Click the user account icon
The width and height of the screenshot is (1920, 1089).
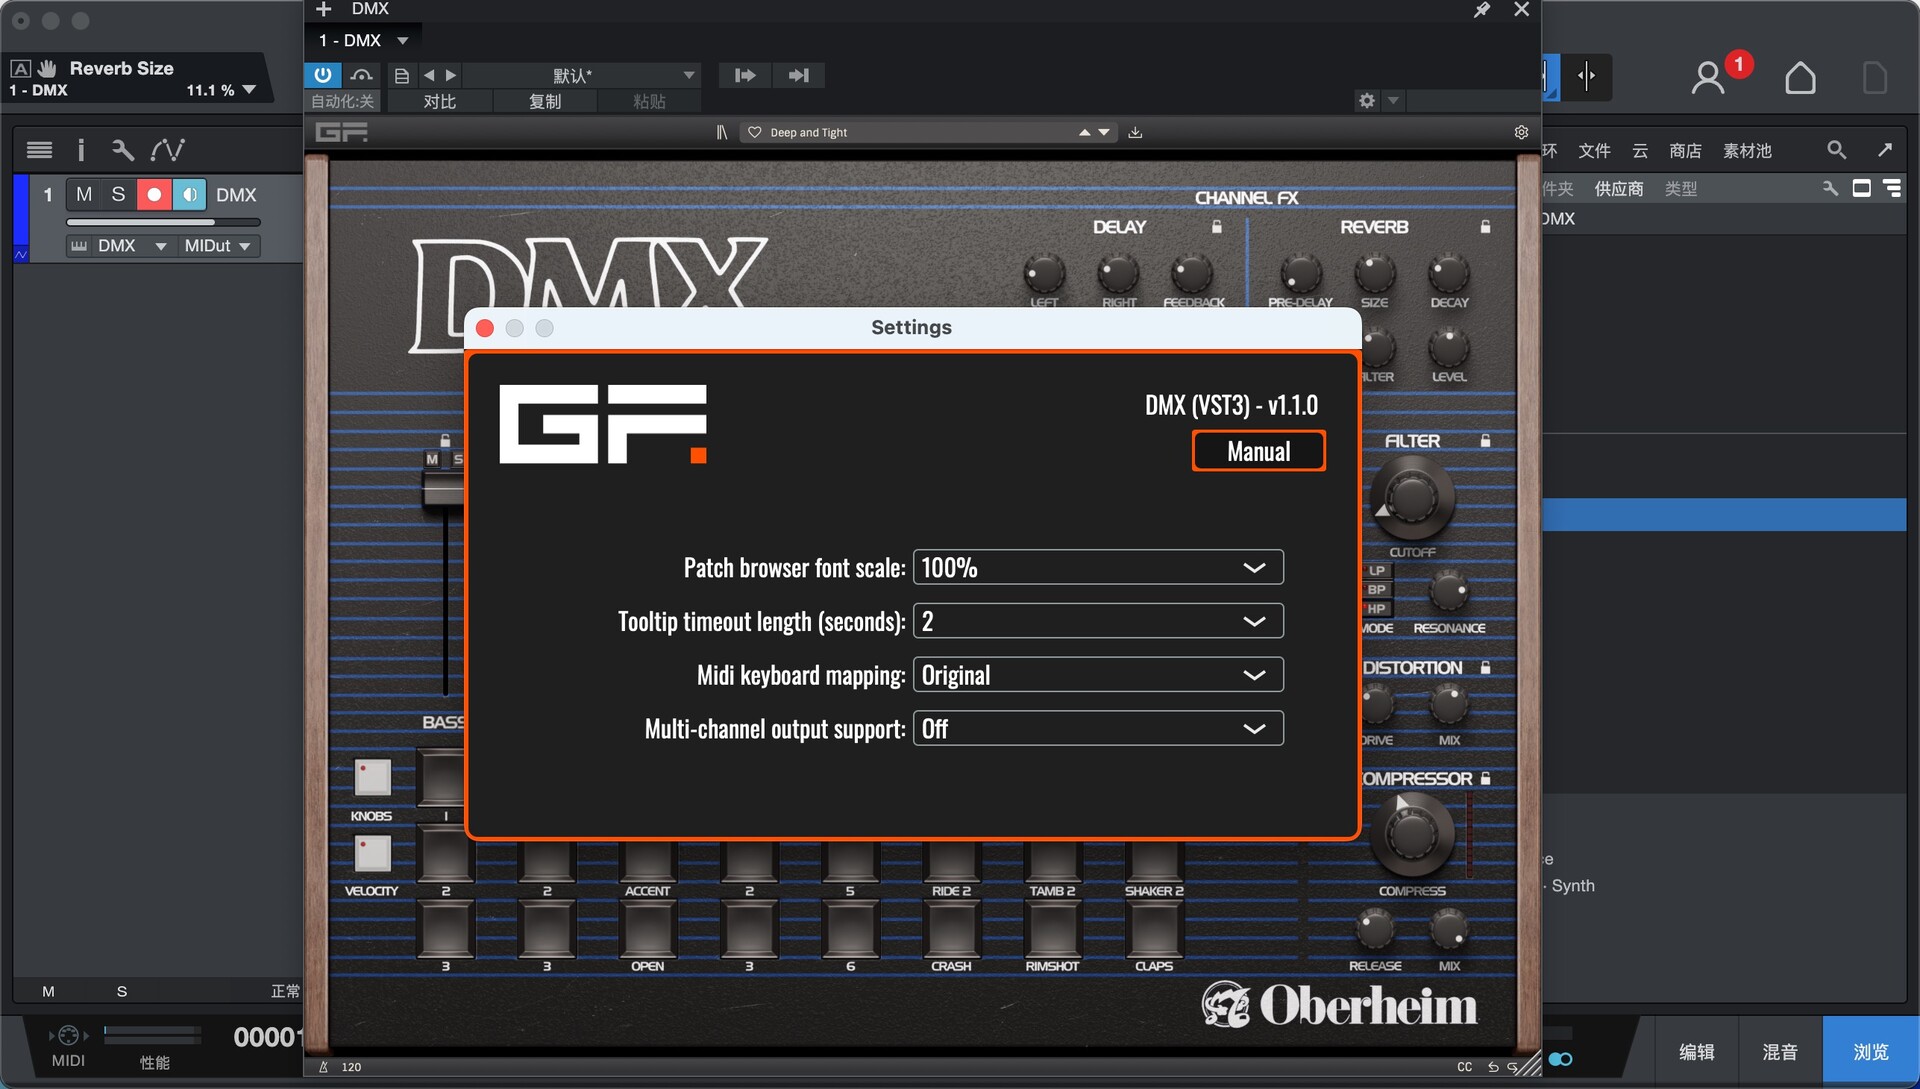(x=1707, y=77)
